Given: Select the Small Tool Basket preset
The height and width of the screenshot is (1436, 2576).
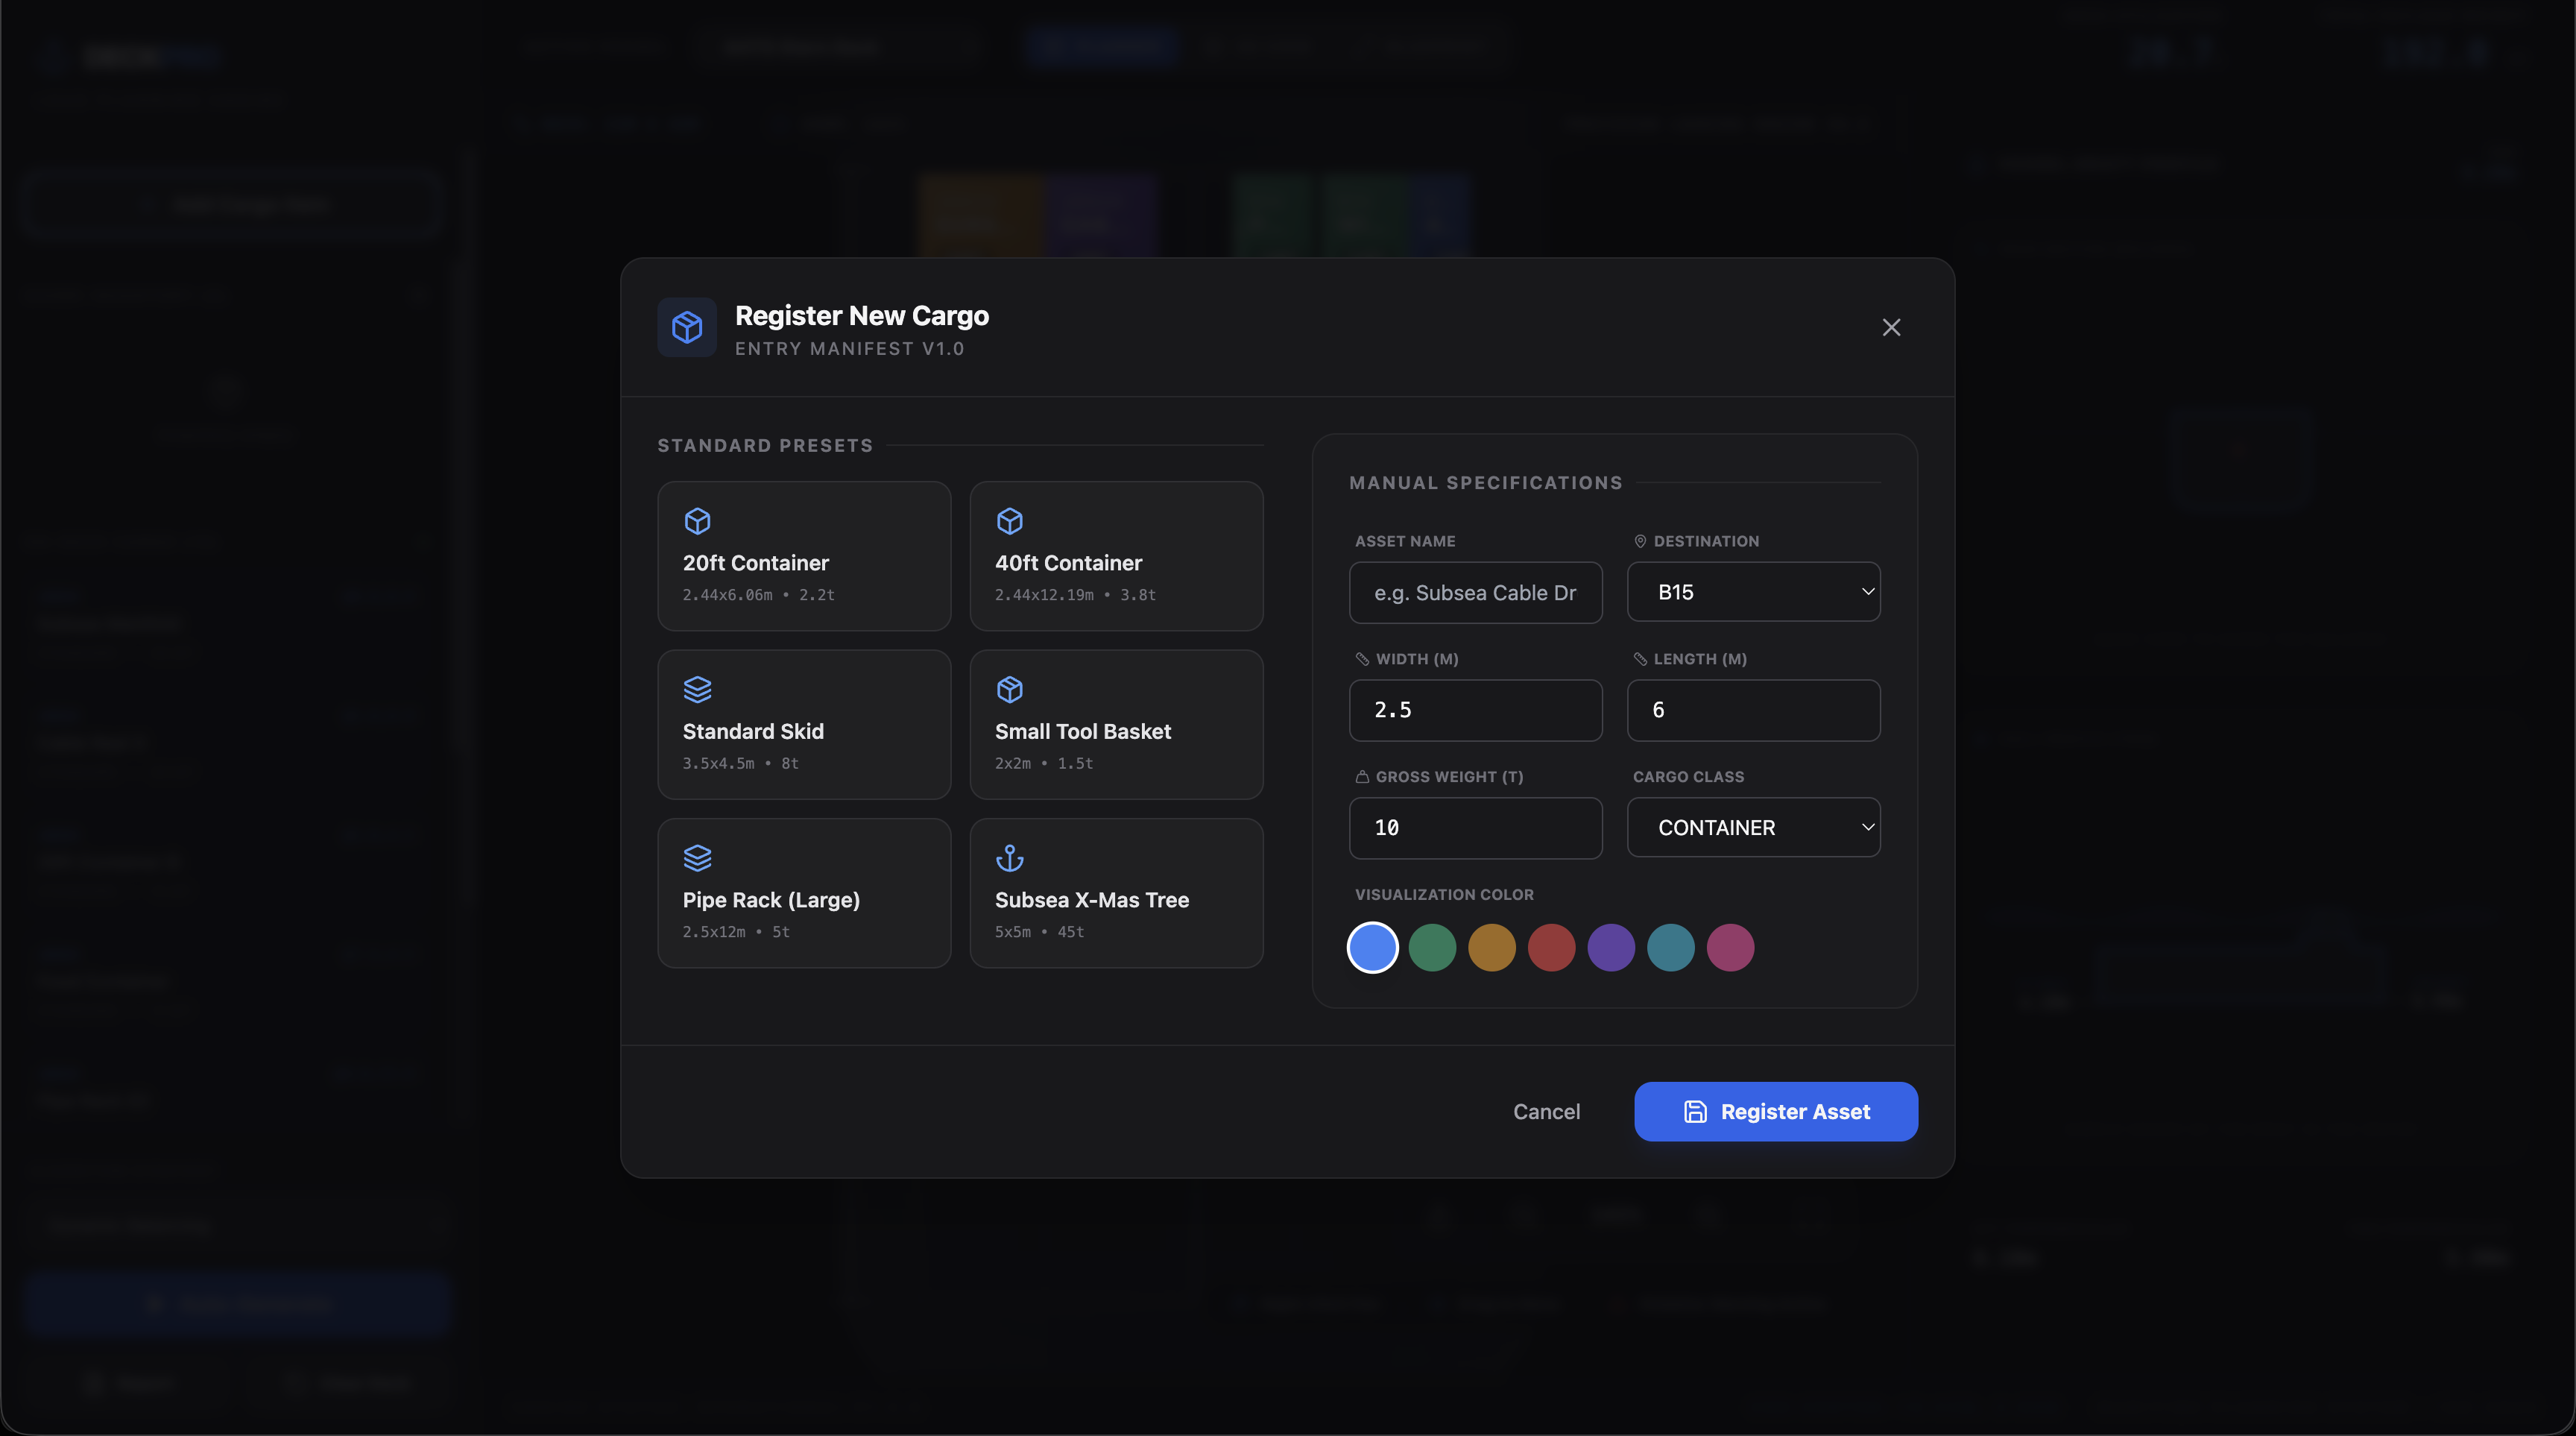Looking at the screenshot, I should click(1116, 724).
